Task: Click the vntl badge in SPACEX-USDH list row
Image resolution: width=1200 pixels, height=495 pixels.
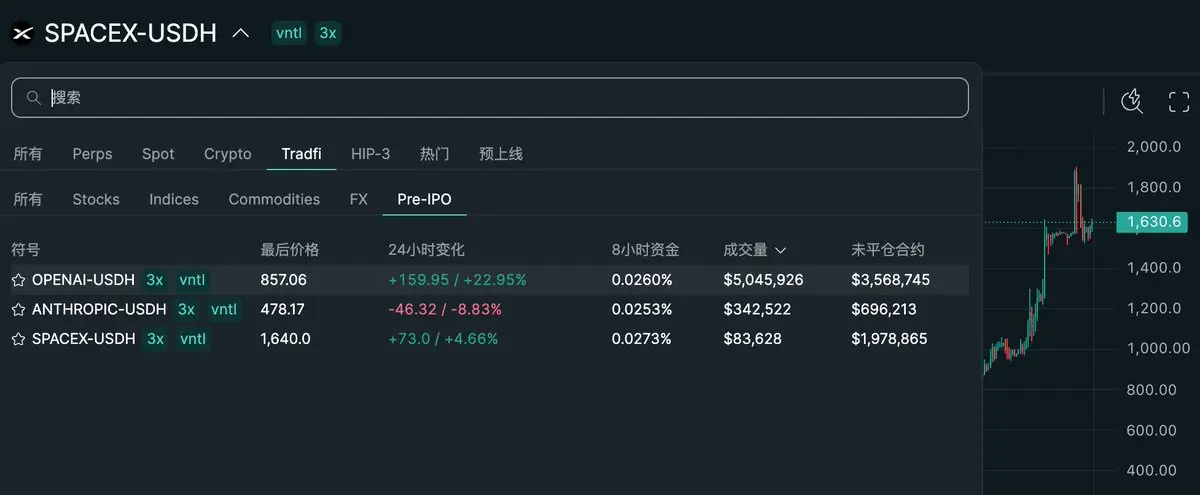Action: coord(193,339)
